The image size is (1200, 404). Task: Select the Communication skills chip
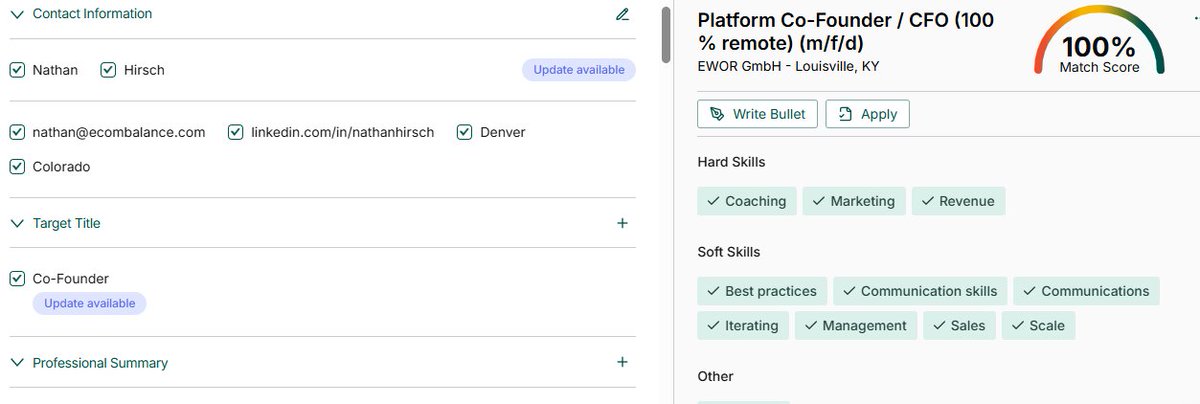(920, 291)
